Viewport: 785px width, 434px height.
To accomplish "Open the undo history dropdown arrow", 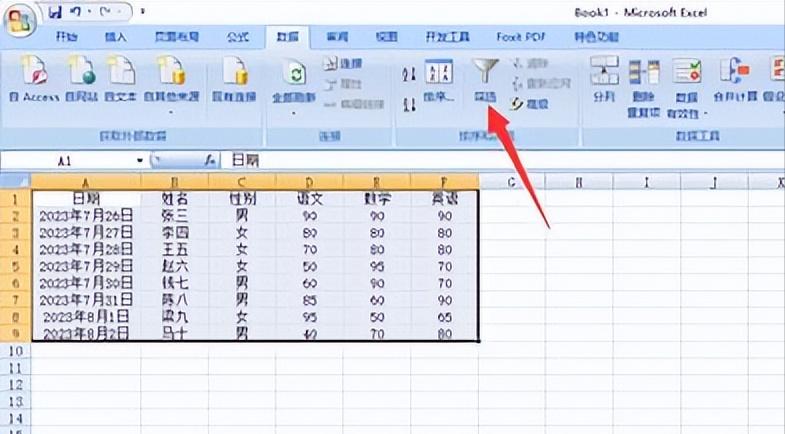I will 88,11.
